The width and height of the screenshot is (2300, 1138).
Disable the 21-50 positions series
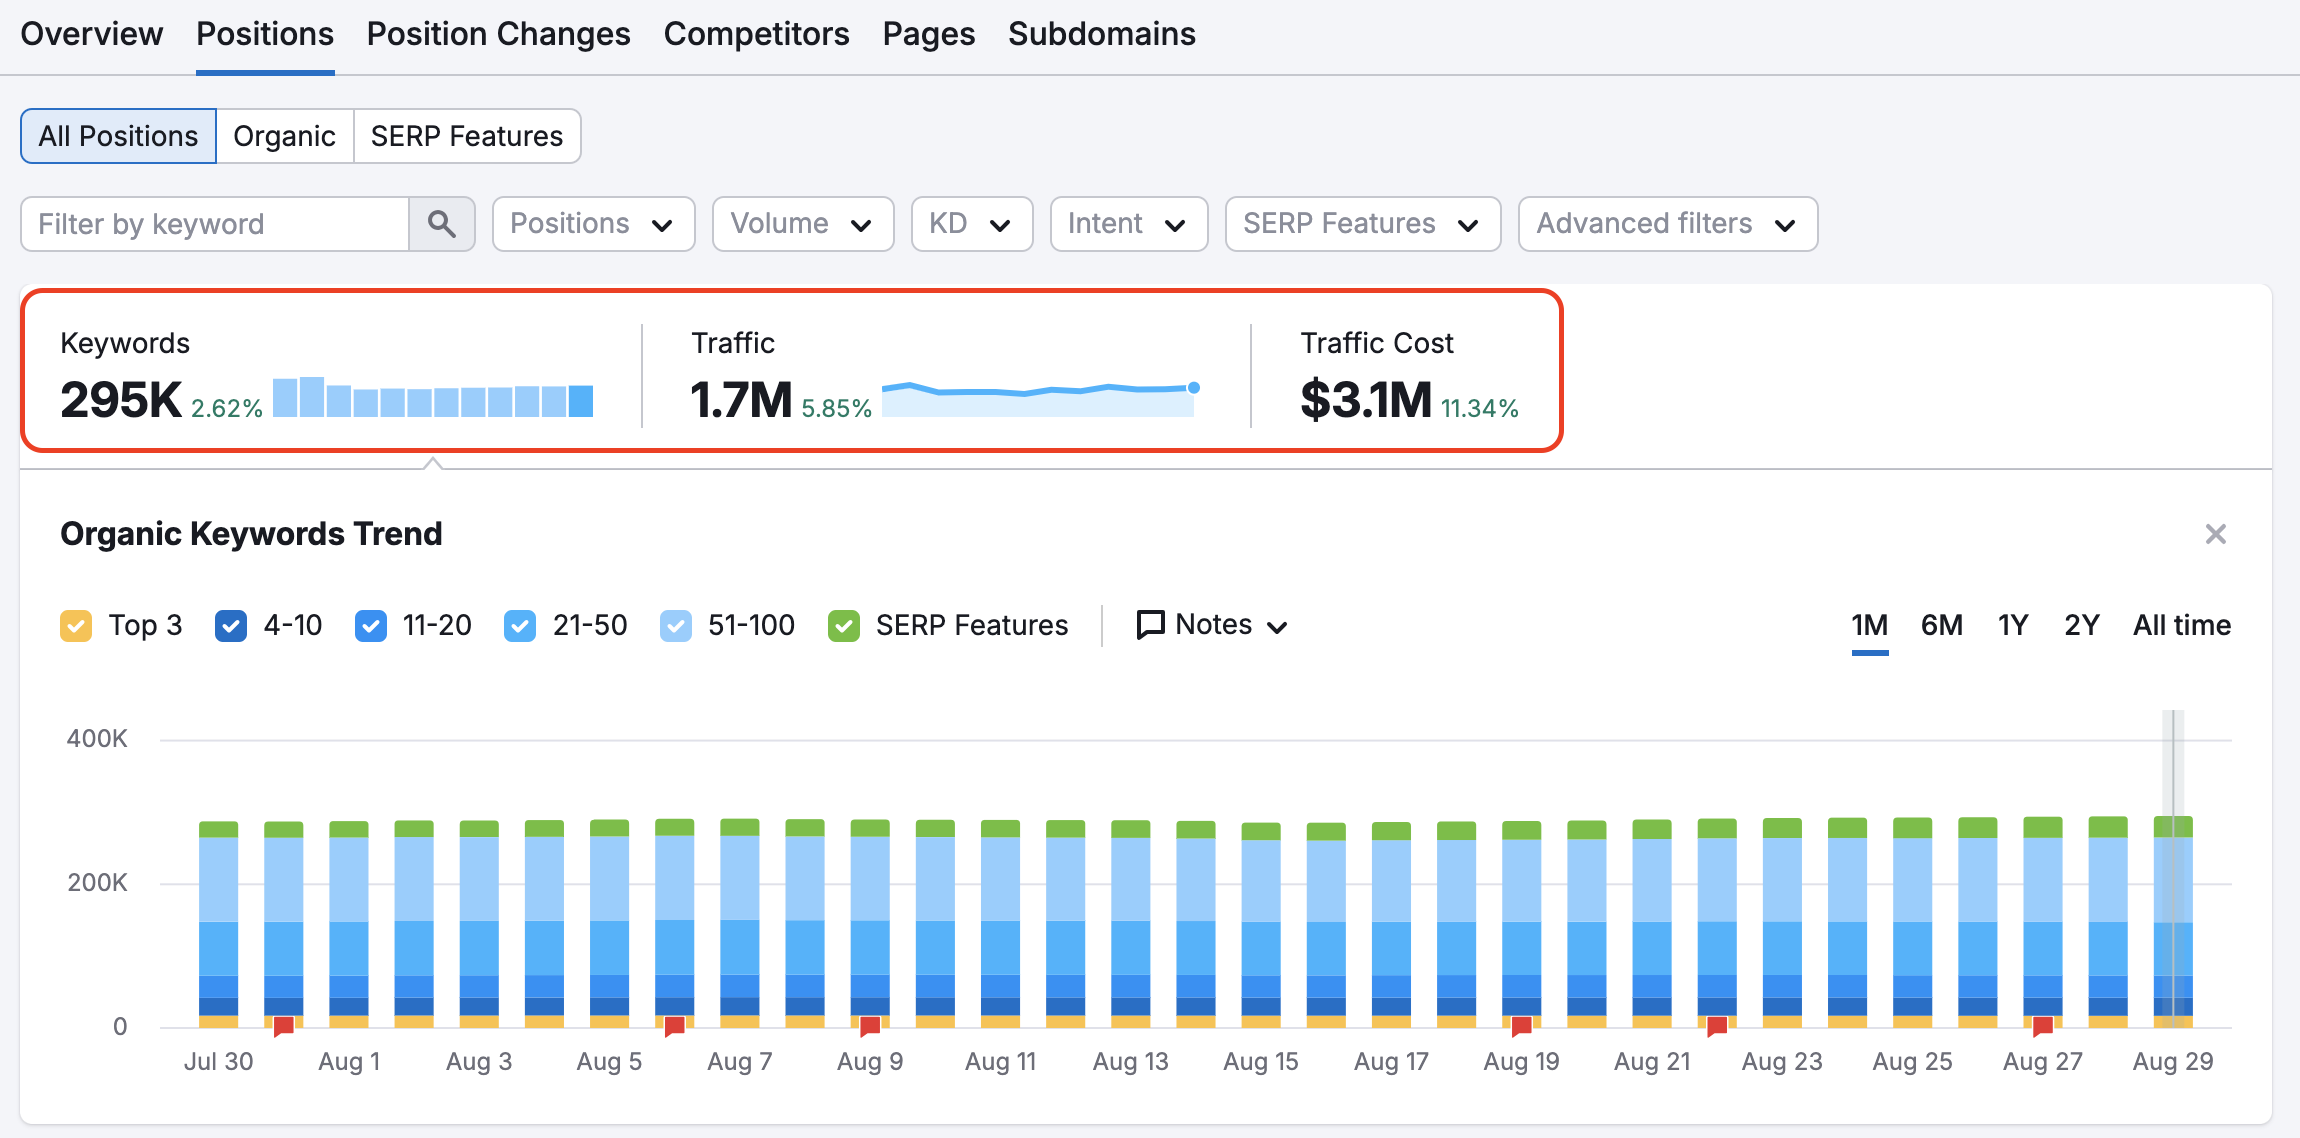[x=520, y=626]
